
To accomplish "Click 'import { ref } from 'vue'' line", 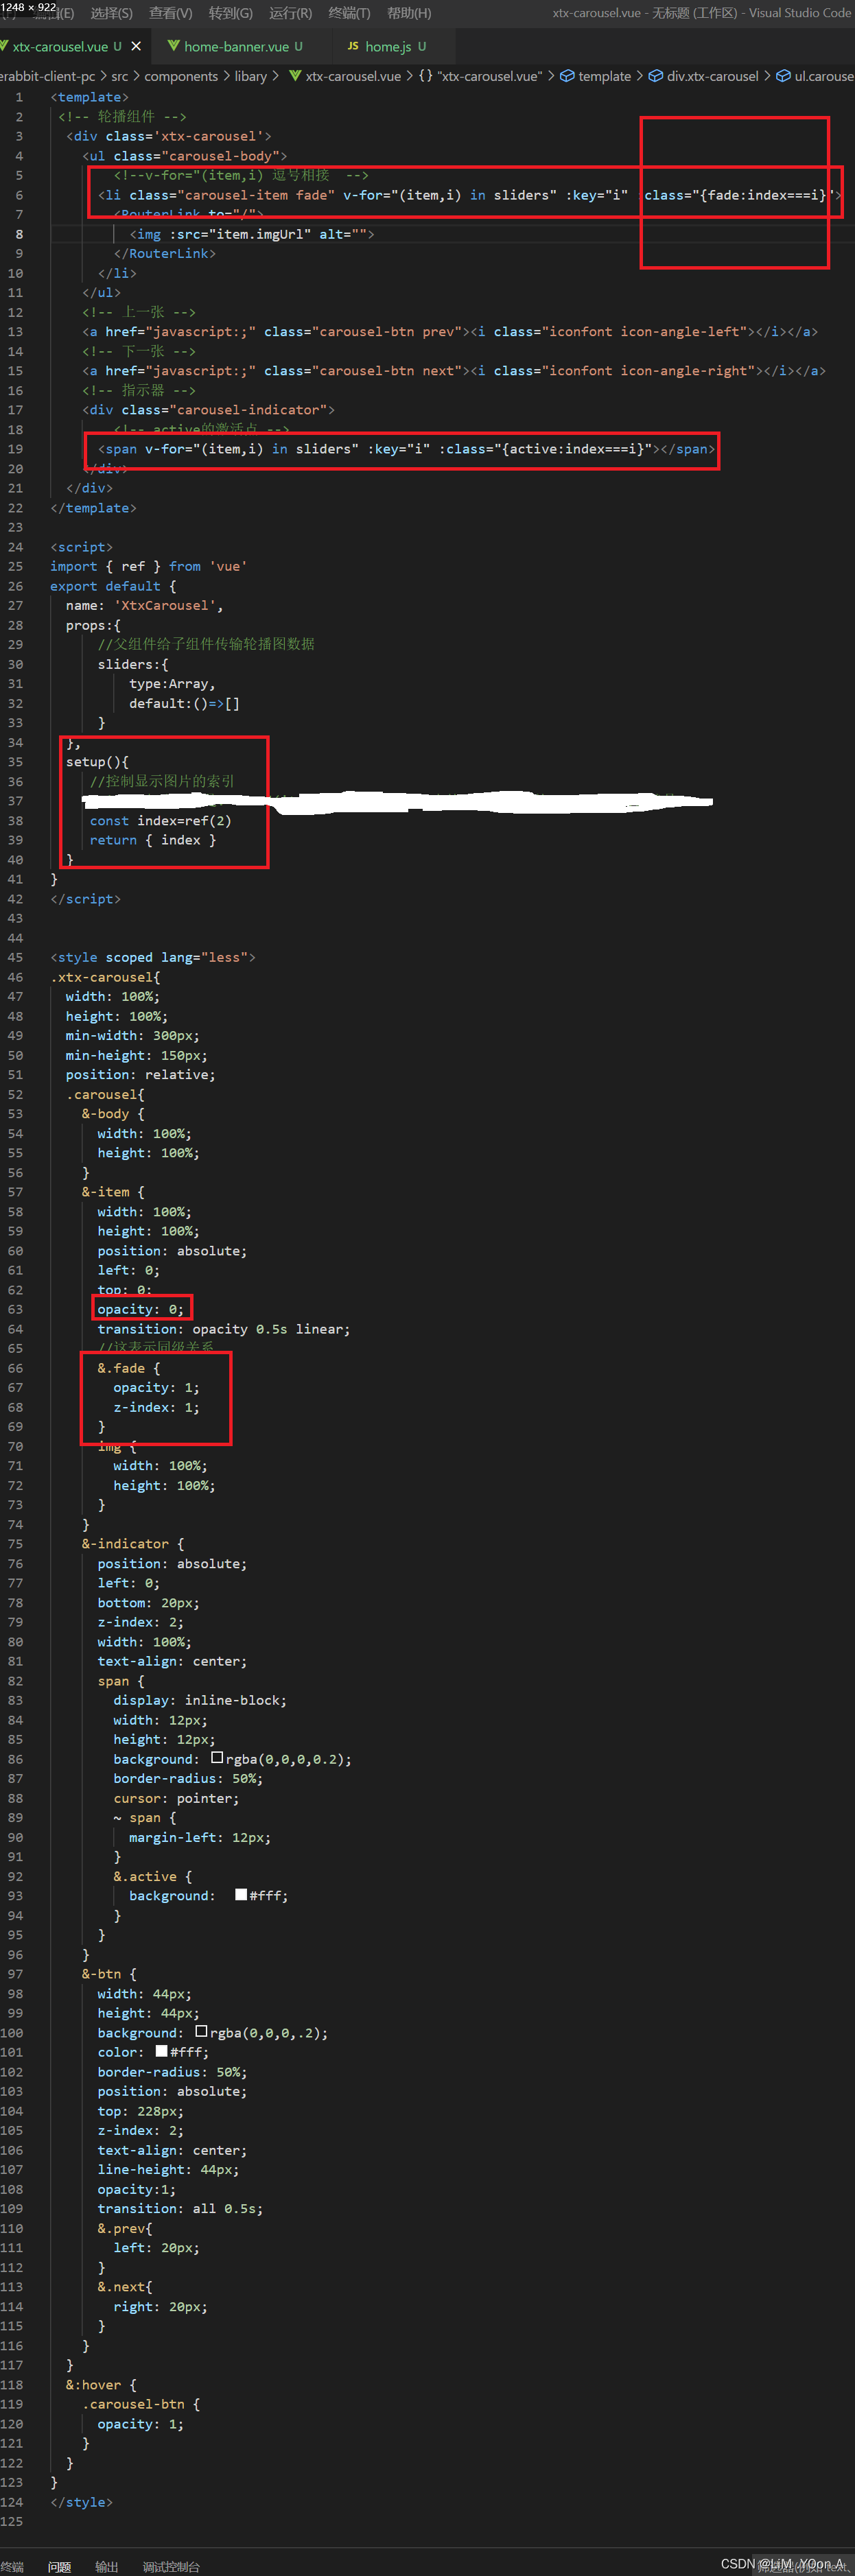I will (148, 567).
